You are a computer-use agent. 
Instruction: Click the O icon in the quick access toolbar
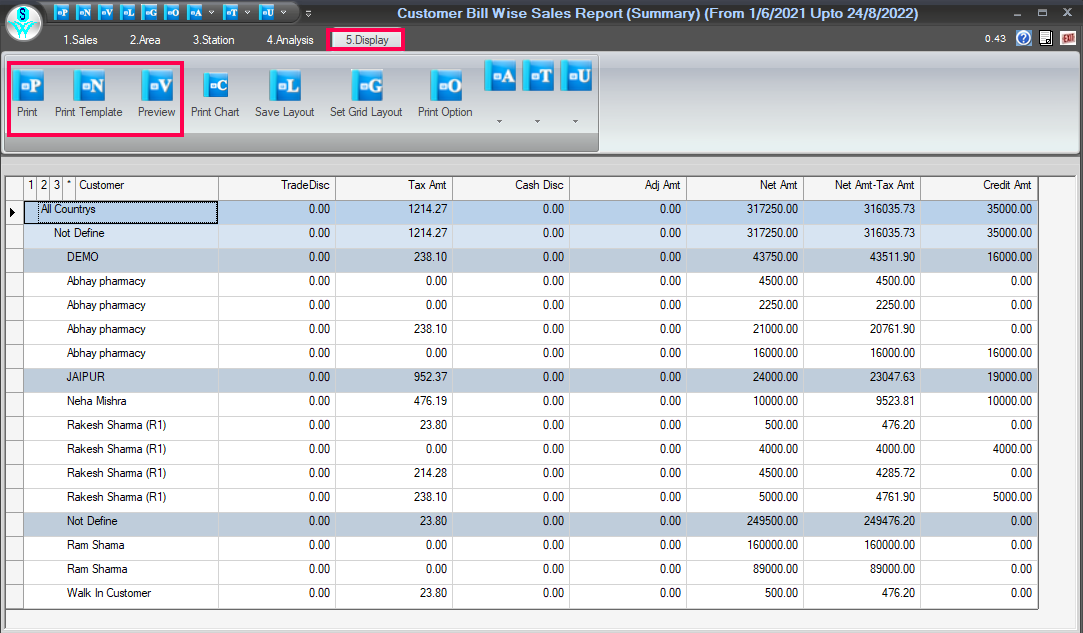[x=172, y=12]
